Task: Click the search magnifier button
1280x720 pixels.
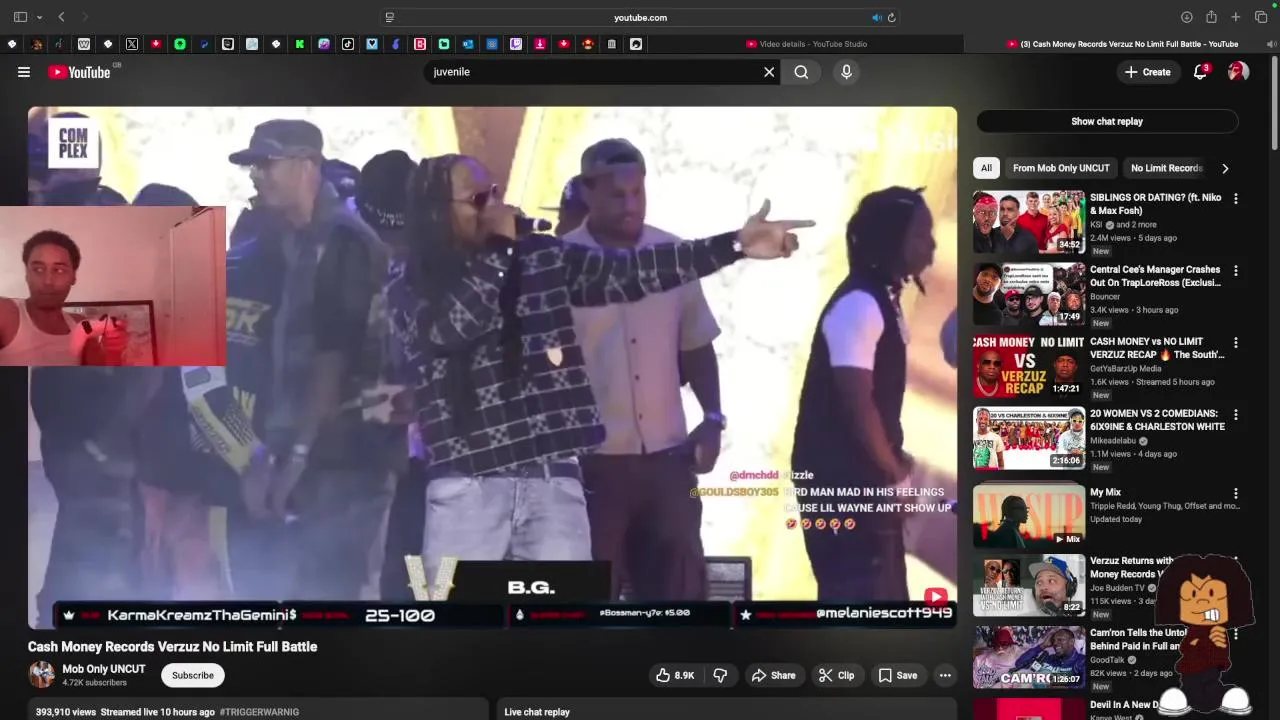Action: click(801, 72)
